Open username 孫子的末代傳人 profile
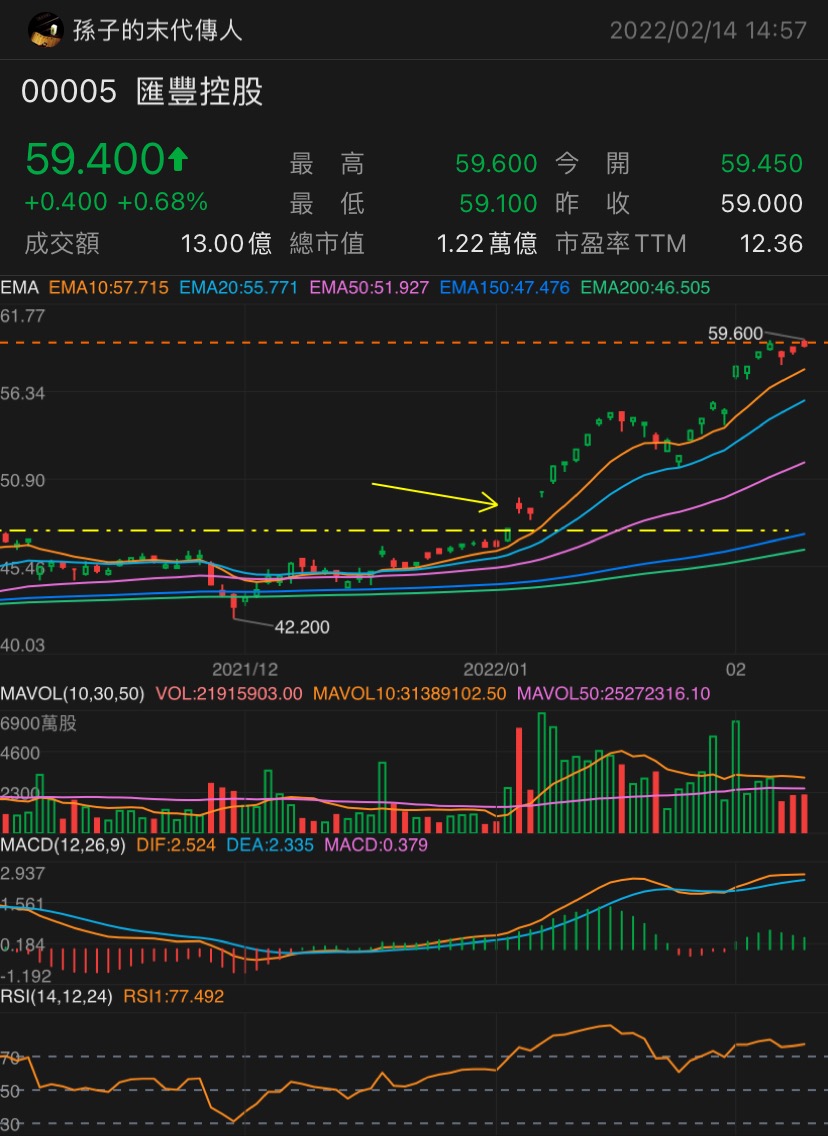 click(x=157, y=30)
